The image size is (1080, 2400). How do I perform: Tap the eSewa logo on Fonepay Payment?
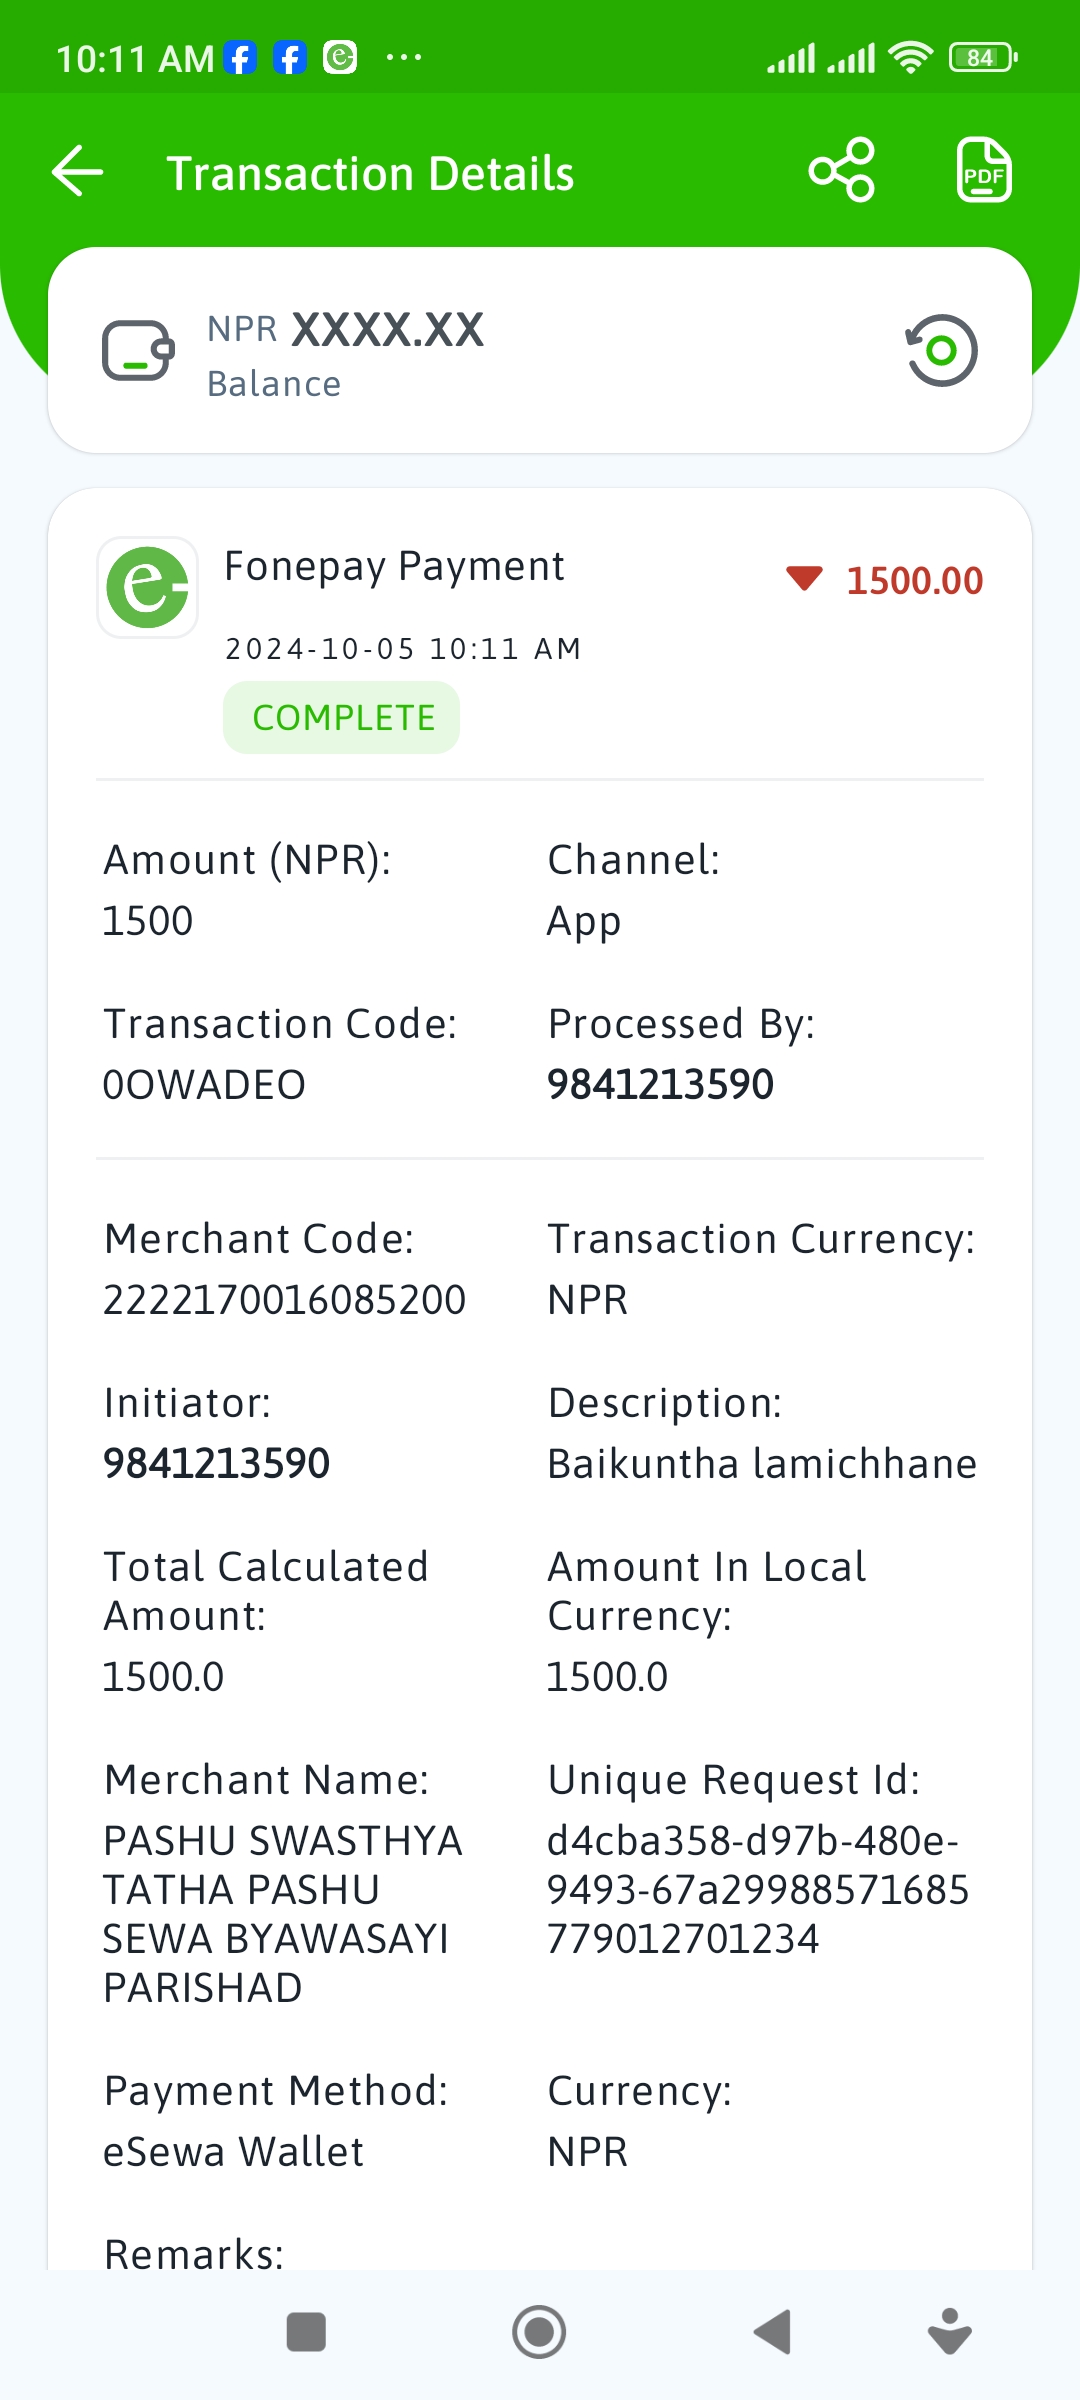pos(148,588)
